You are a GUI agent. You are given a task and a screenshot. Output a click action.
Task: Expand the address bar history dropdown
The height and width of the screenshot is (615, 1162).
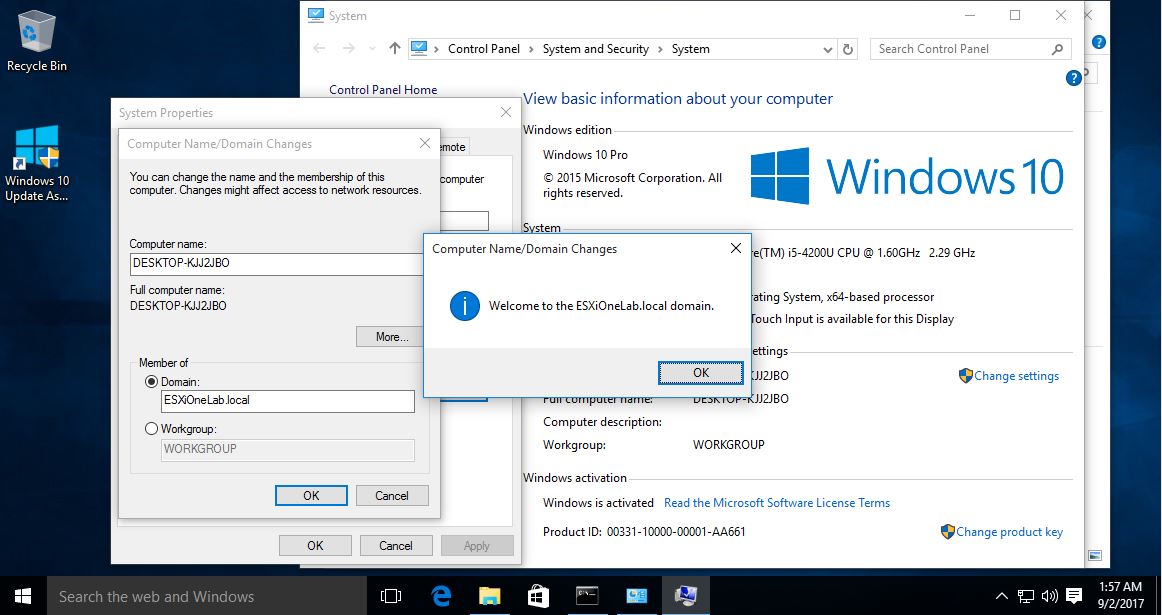[x=828, y=50]
